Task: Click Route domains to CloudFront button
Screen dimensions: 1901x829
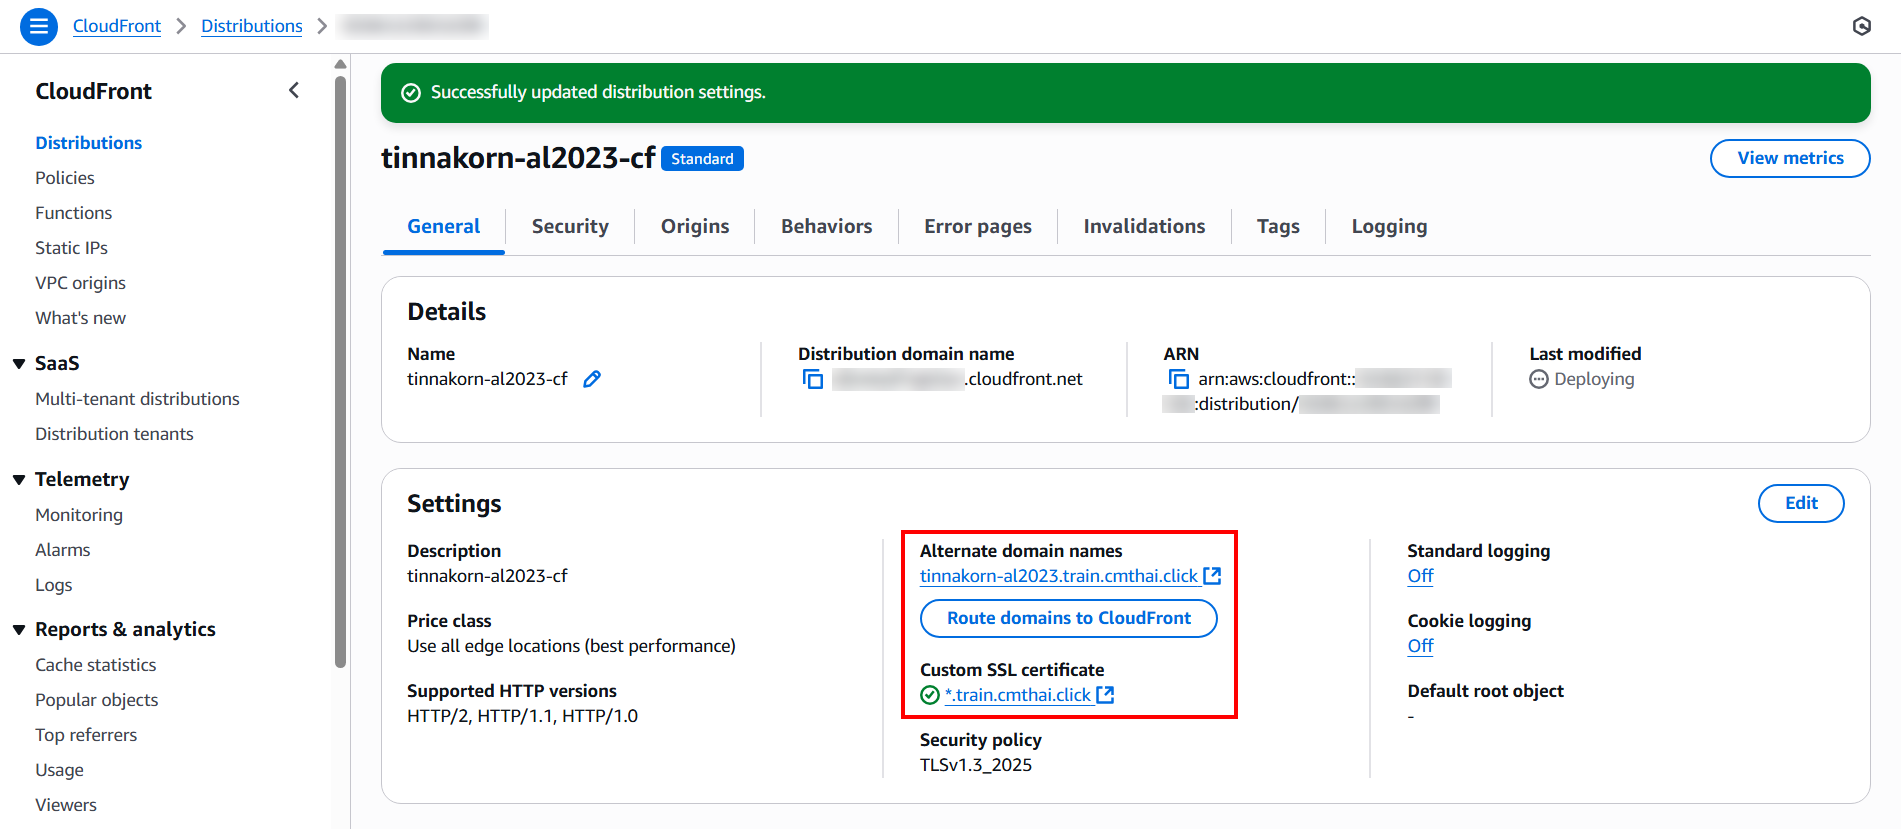Action: [1069, 618]
